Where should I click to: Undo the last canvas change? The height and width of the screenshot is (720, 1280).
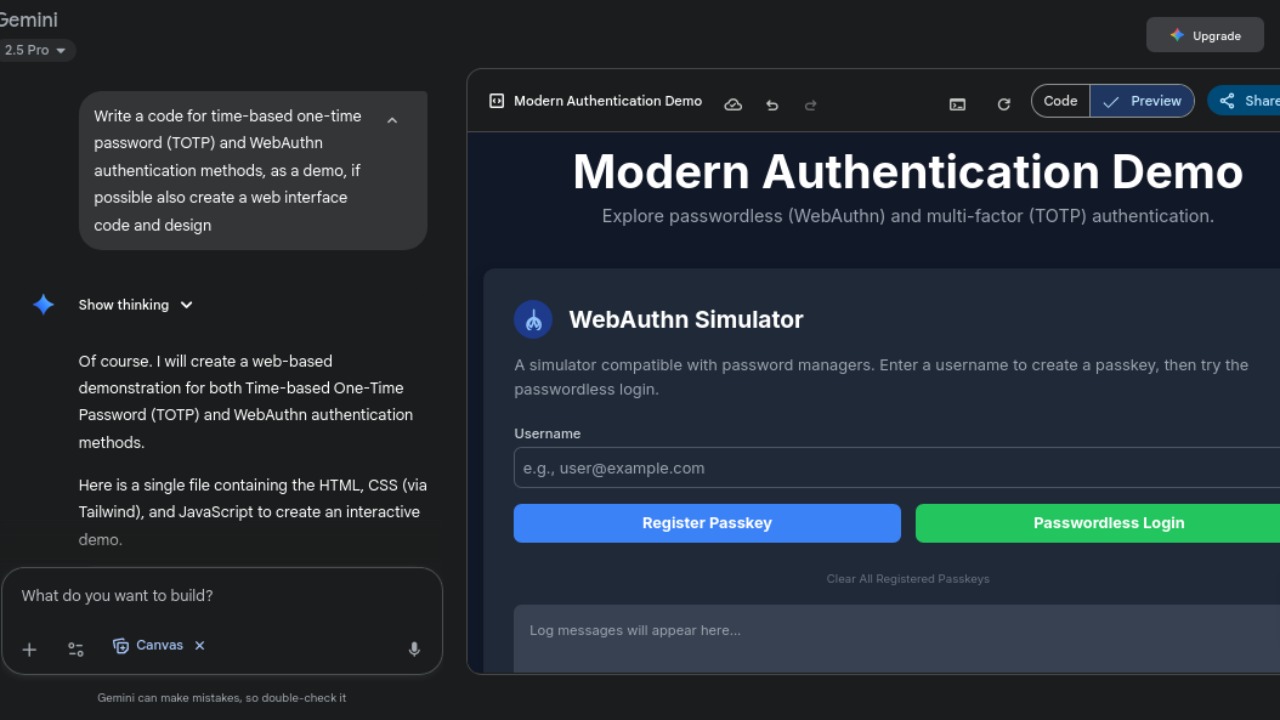772,104
